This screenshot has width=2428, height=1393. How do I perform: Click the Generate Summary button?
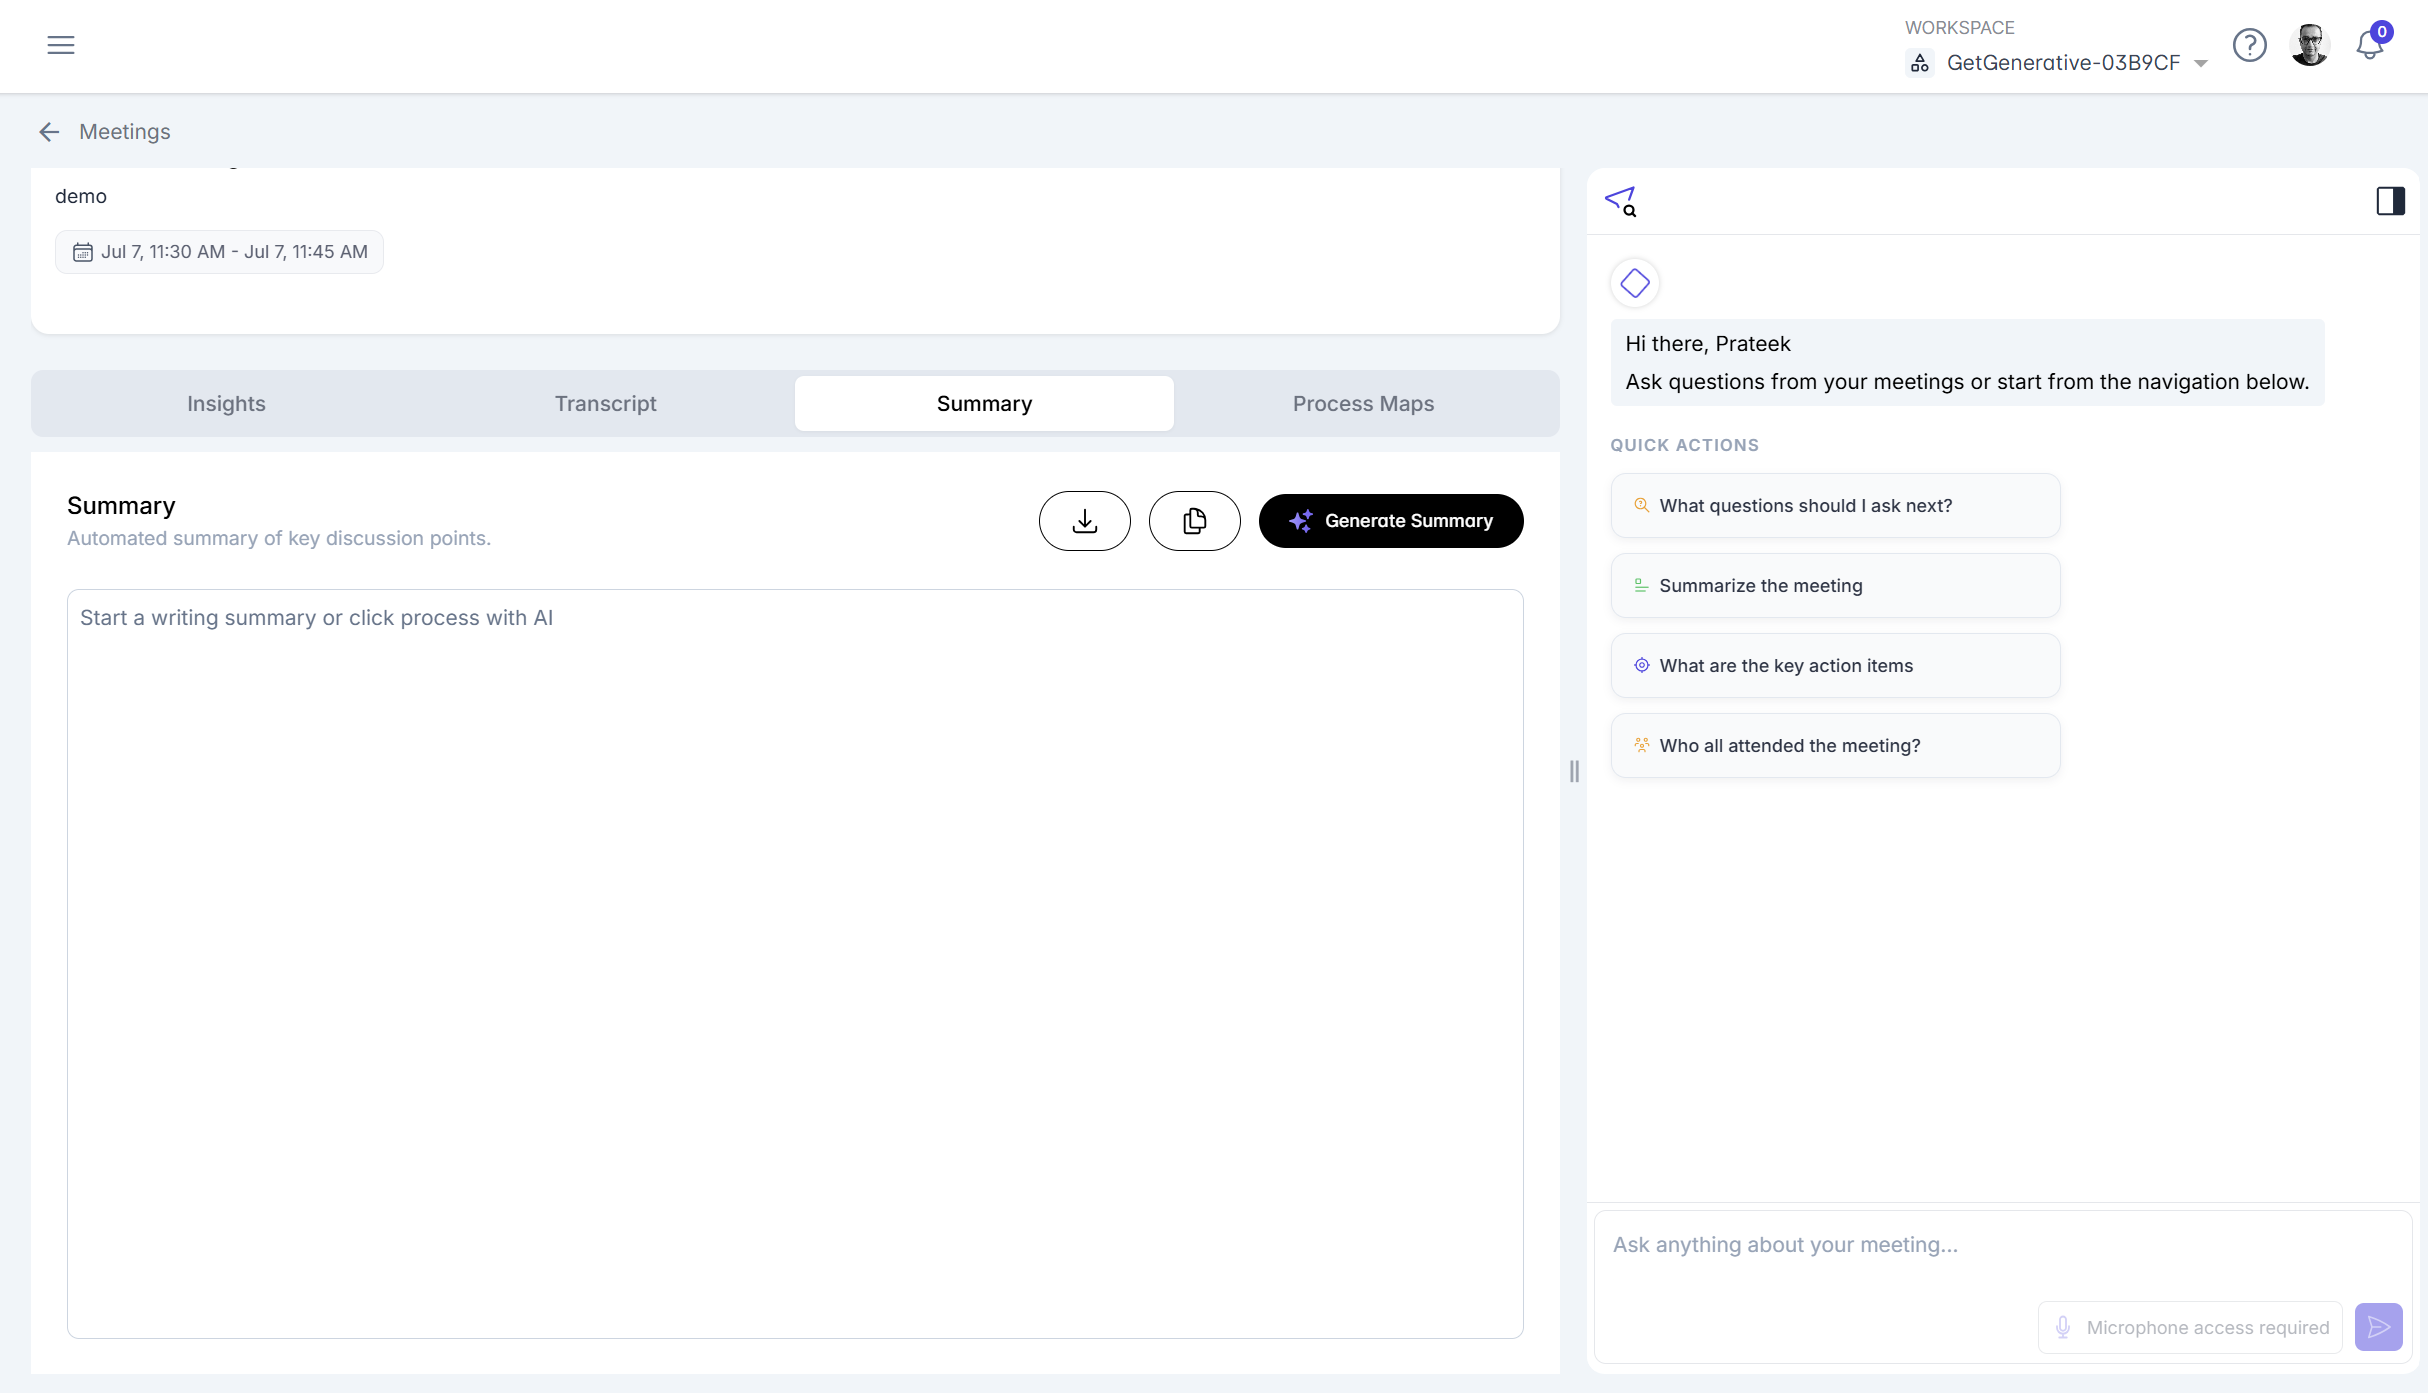(1391, 521)
